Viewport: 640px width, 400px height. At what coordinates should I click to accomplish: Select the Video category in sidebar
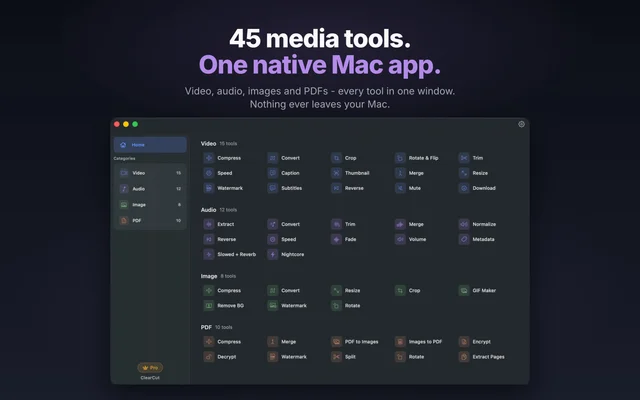(x=150, y=173)
